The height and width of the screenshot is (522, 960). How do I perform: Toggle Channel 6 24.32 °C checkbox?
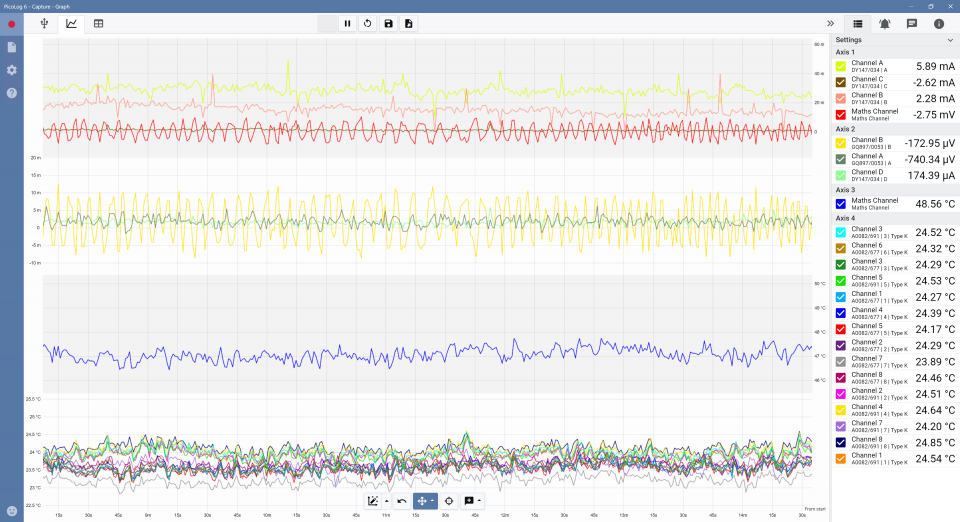(841, 248)
